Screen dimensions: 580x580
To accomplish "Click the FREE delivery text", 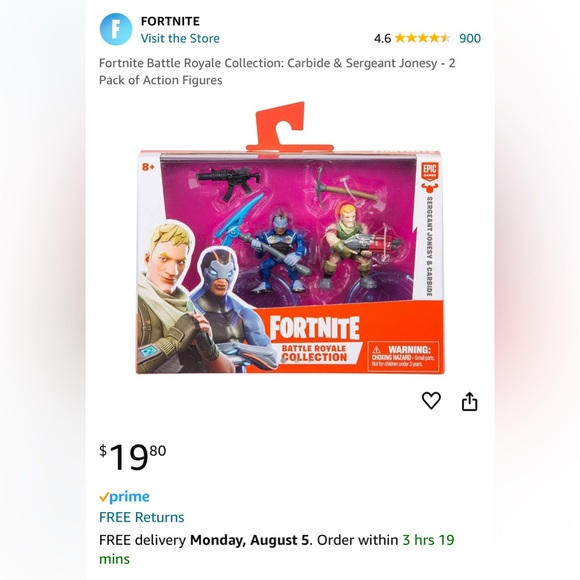I will 142,540.
